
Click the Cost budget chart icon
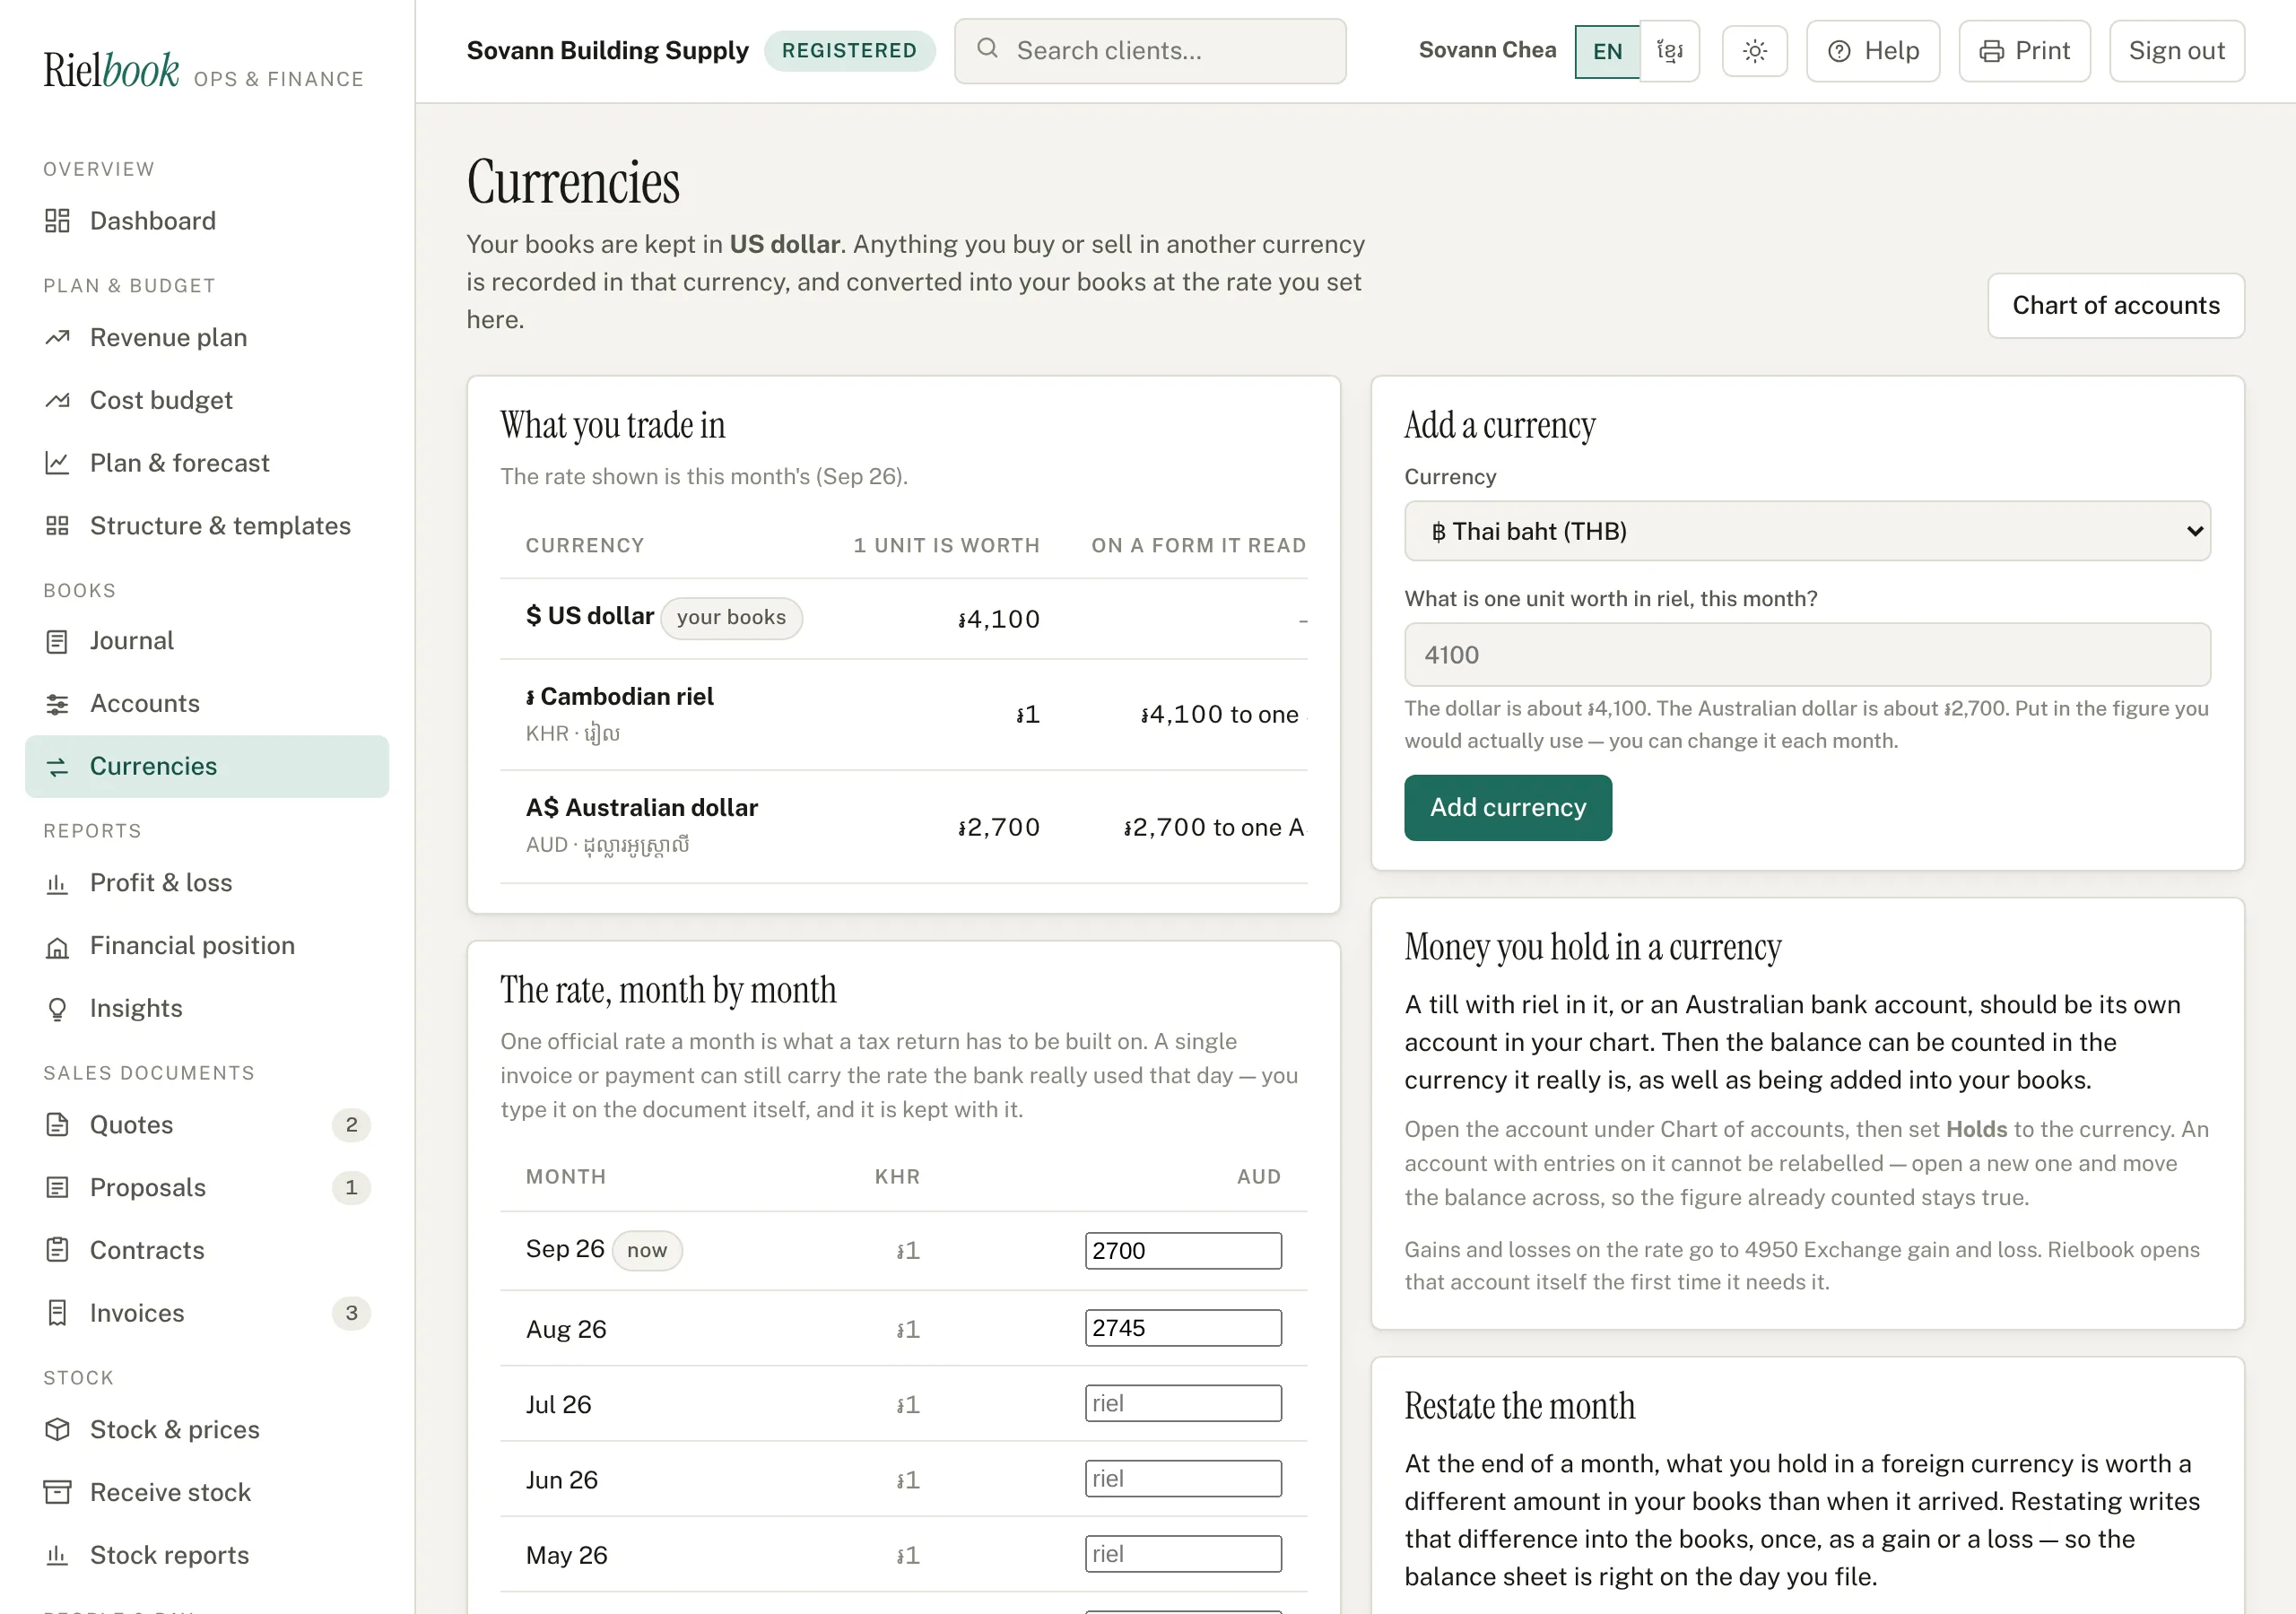coord(57,400)
